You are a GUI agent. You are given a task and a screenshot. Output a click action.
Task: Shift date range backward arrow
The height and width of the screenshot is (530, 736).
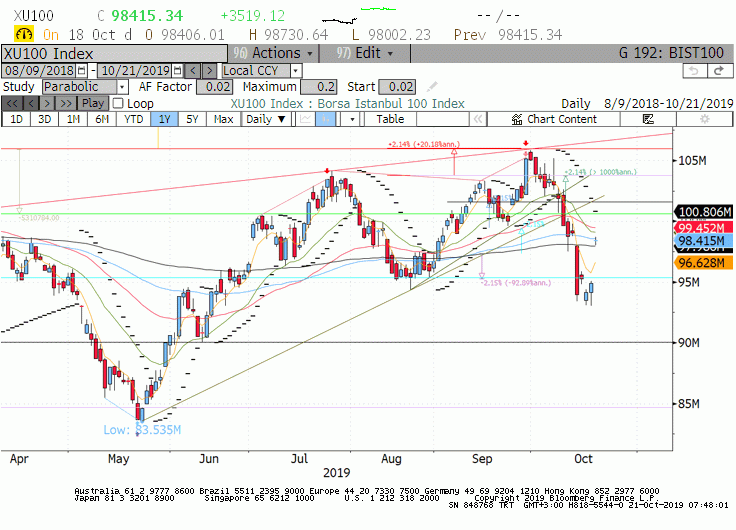(193, 71)
